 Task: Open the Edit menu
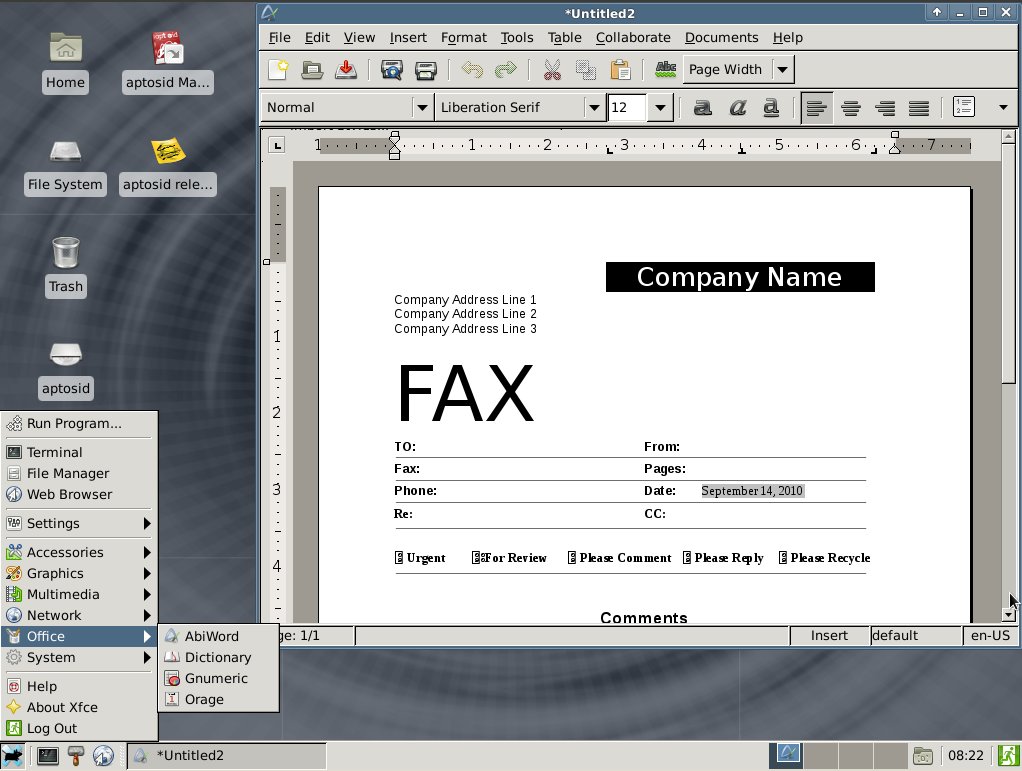point(317,37)
